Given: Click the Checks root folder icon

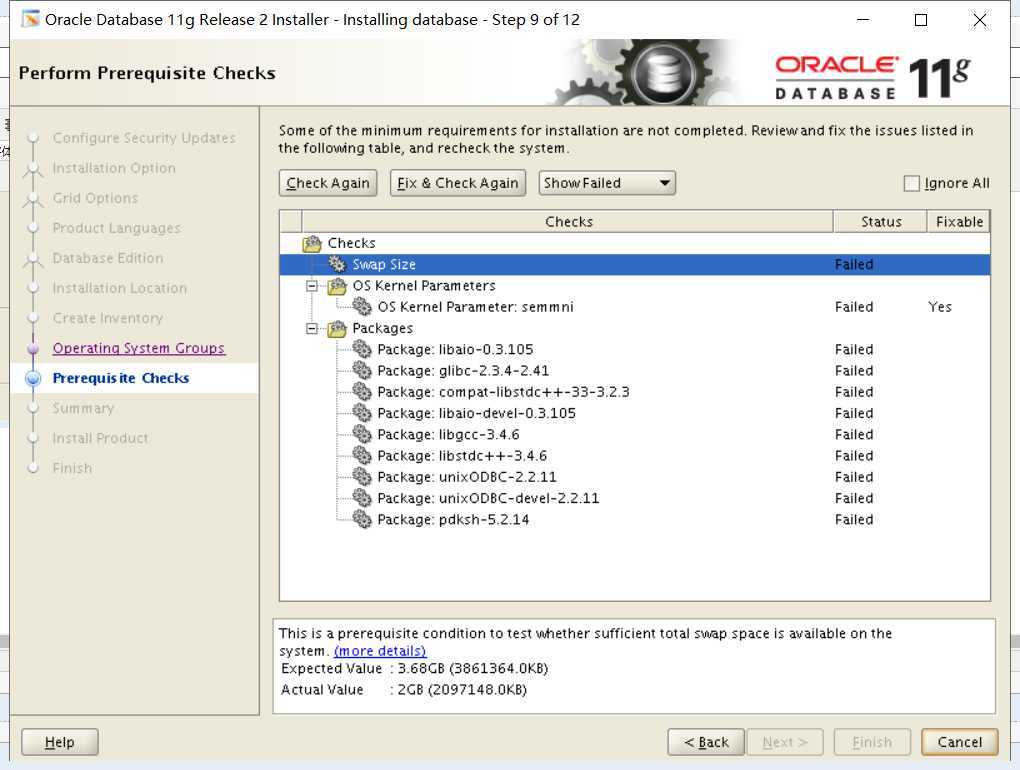Looking at the screenshot, I should pyautogui.click(x=312, y=243).
